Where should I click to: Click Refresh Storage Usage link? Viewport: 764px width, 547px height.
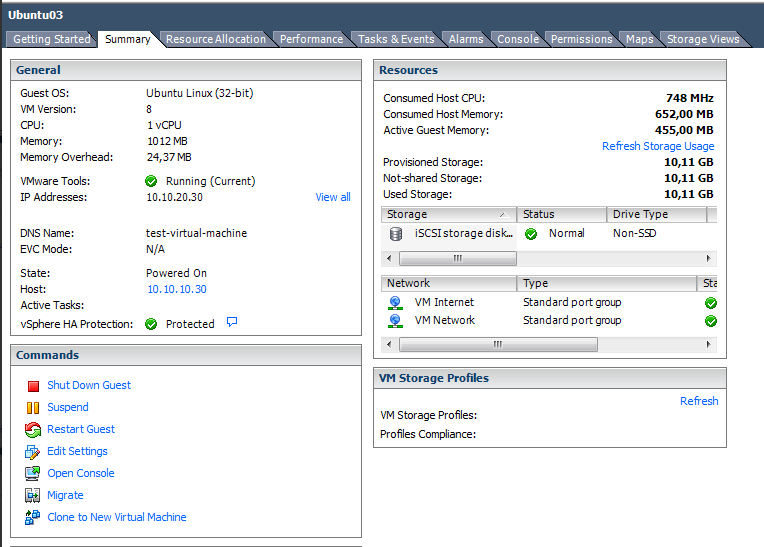(x=658, y=146)
